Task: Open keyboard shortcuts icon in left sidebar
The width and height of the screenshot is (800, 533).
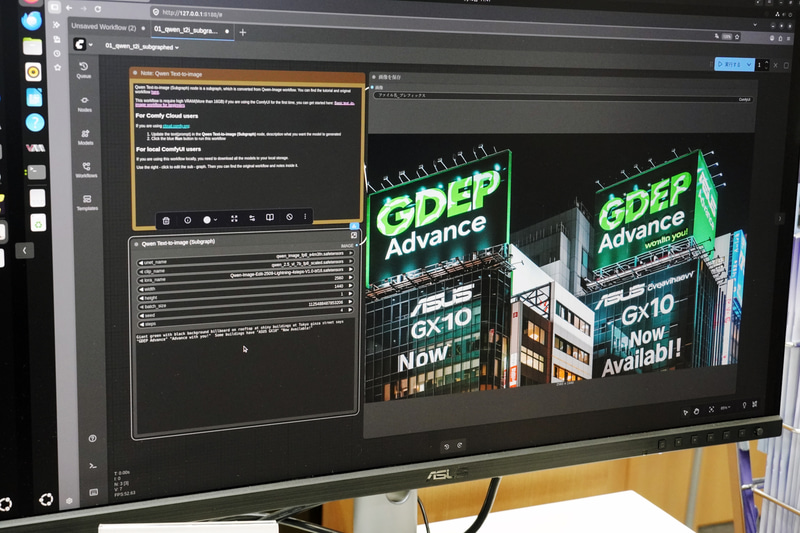Action: (93, 492)
